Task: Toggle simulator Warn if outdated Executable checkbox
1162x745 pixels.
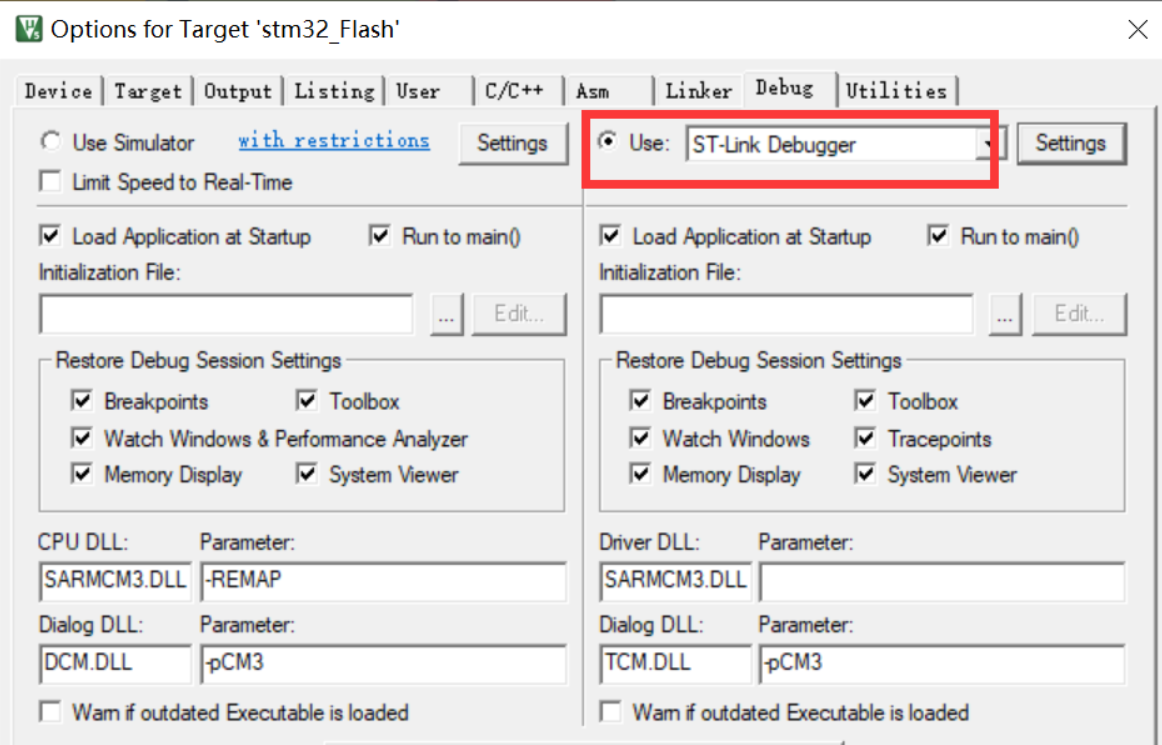Action: [x=50, y=712]
